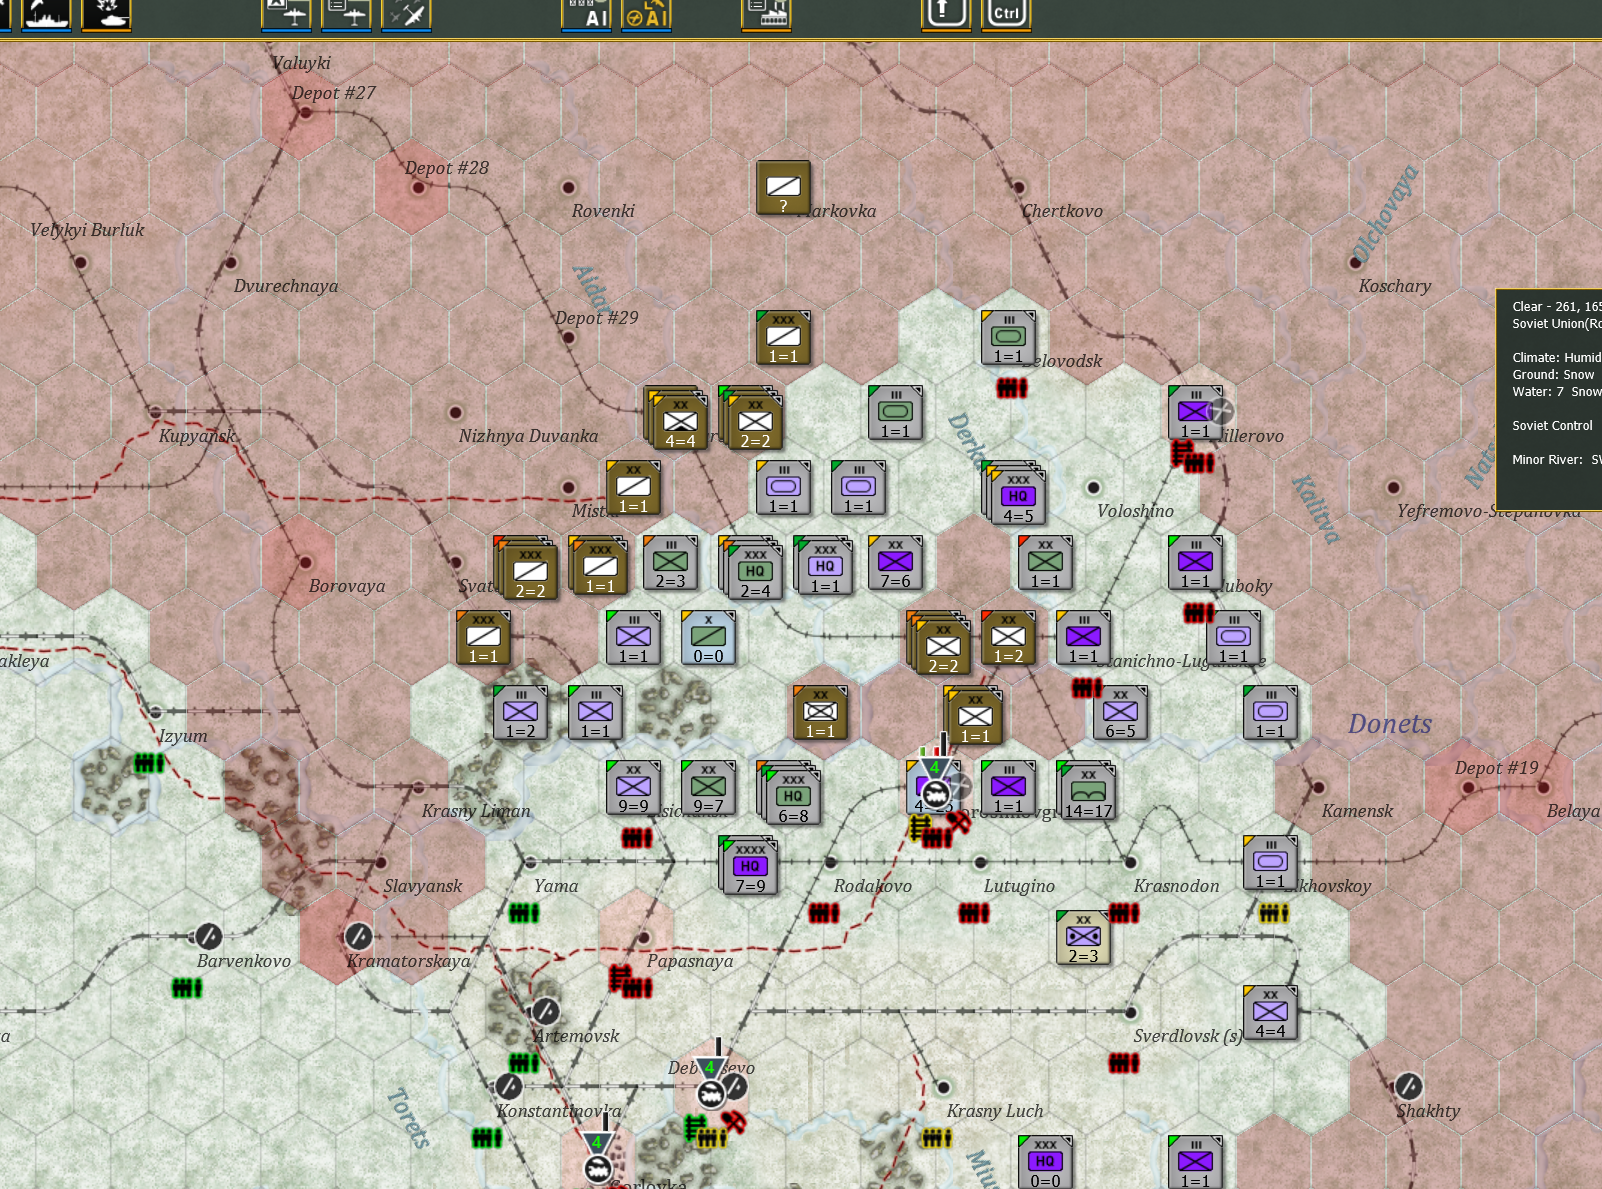The height and width of the screenshot is (1189, 1602).
Task: Open the air recon mission icon
Action: point(286,13)
